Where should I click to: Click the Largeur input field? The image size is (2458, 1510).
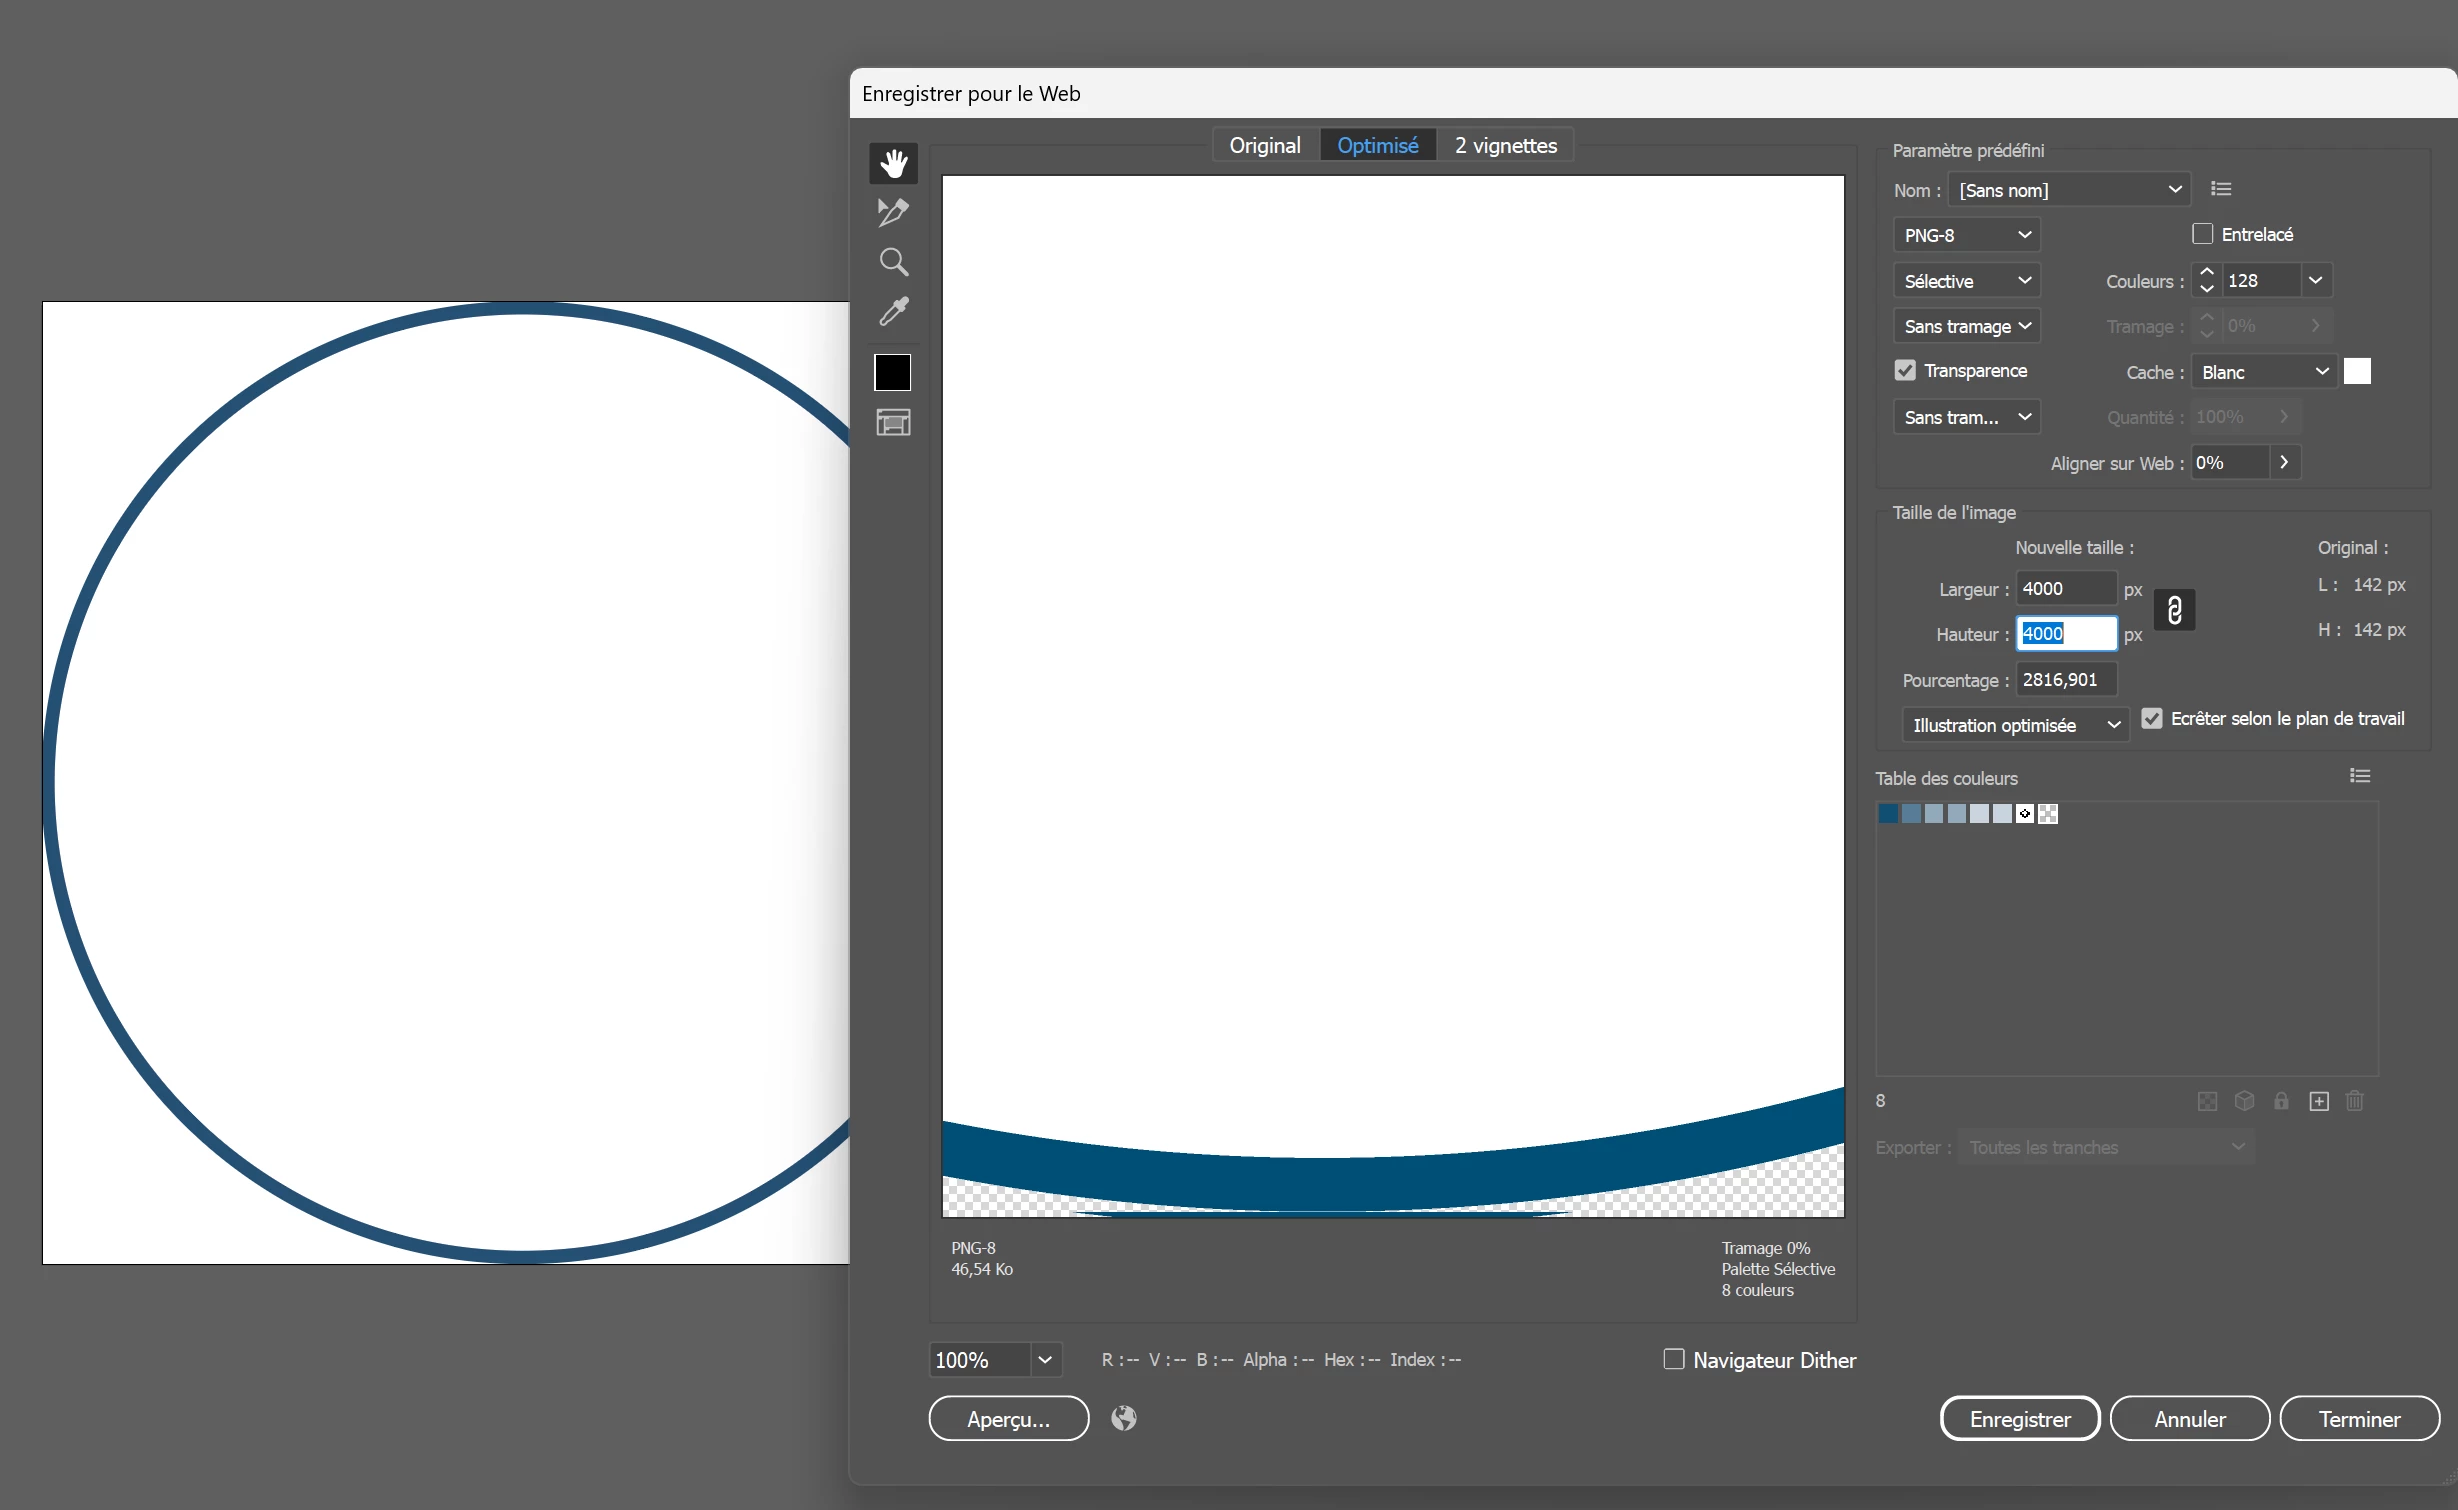(x=2064, y=589)
